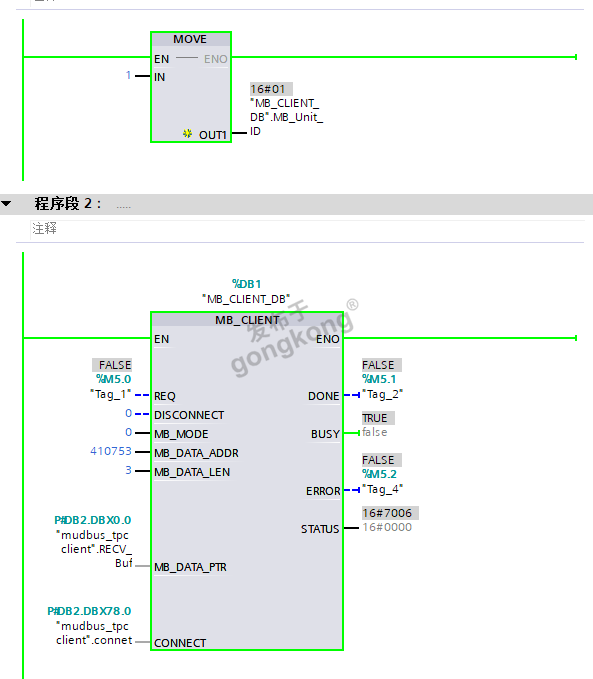Click the OUT1 operand MB_CLIENT_DB.MB_Unit_ID

[286, 117]
